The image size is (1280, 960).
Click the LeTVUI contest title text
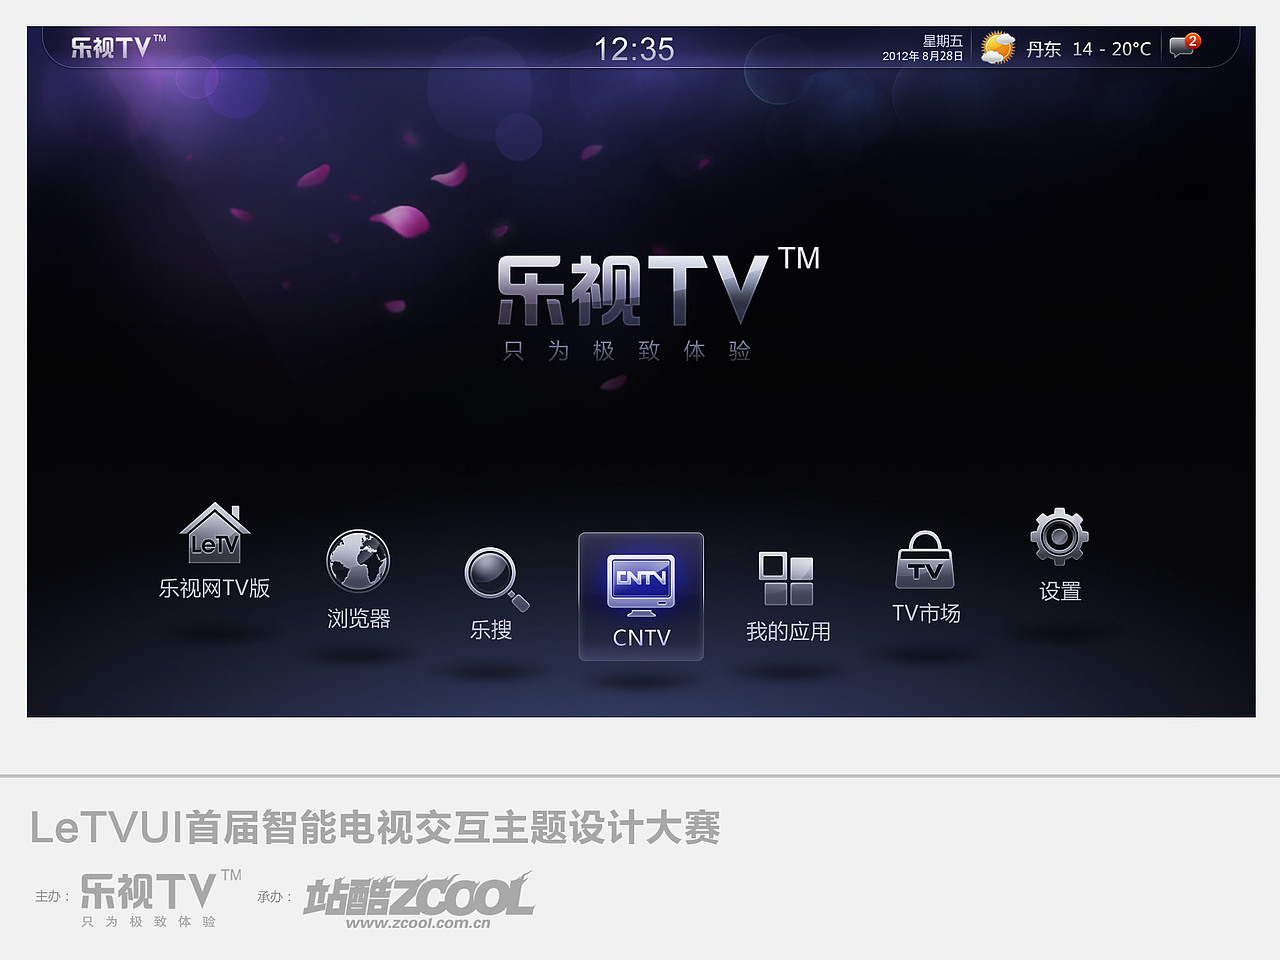(375, 828)
